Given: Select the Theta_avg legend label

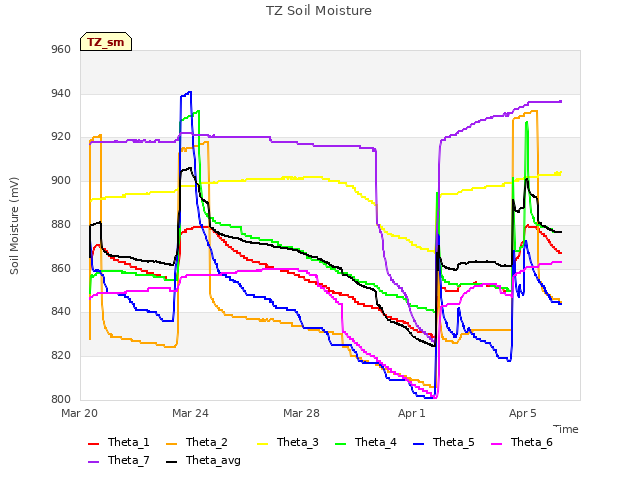Looking at the screenshot, I should tap(213, 460).
